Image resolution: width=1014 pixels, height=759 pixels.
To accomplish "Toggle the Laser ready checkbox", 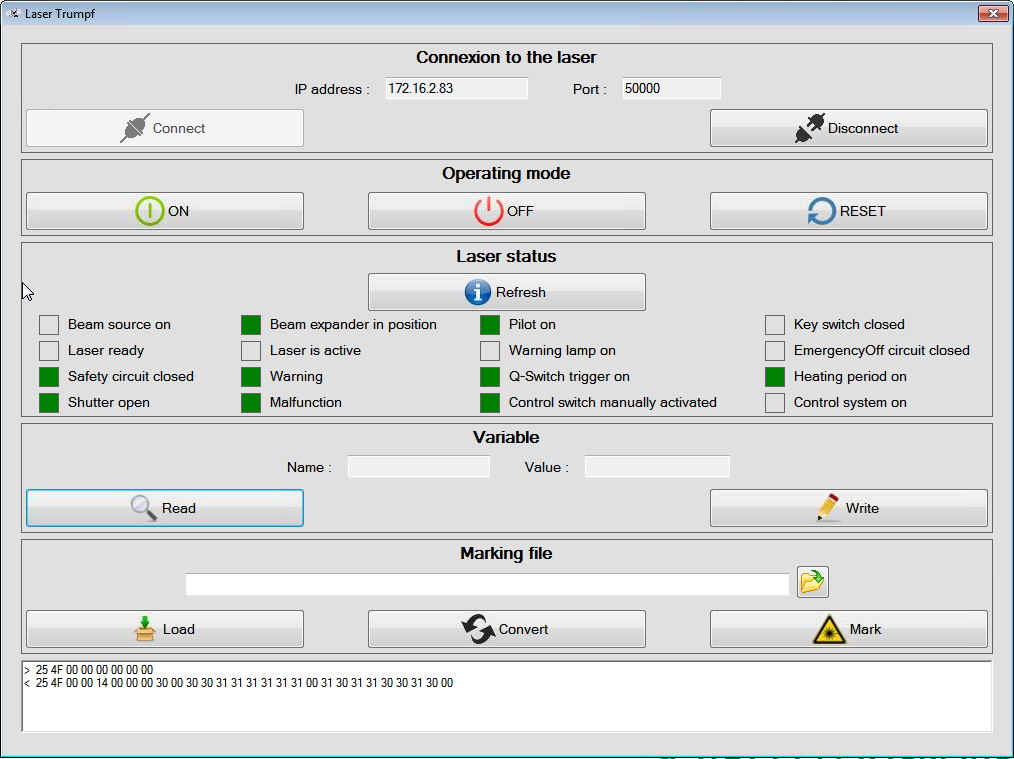I will (49, 351).
